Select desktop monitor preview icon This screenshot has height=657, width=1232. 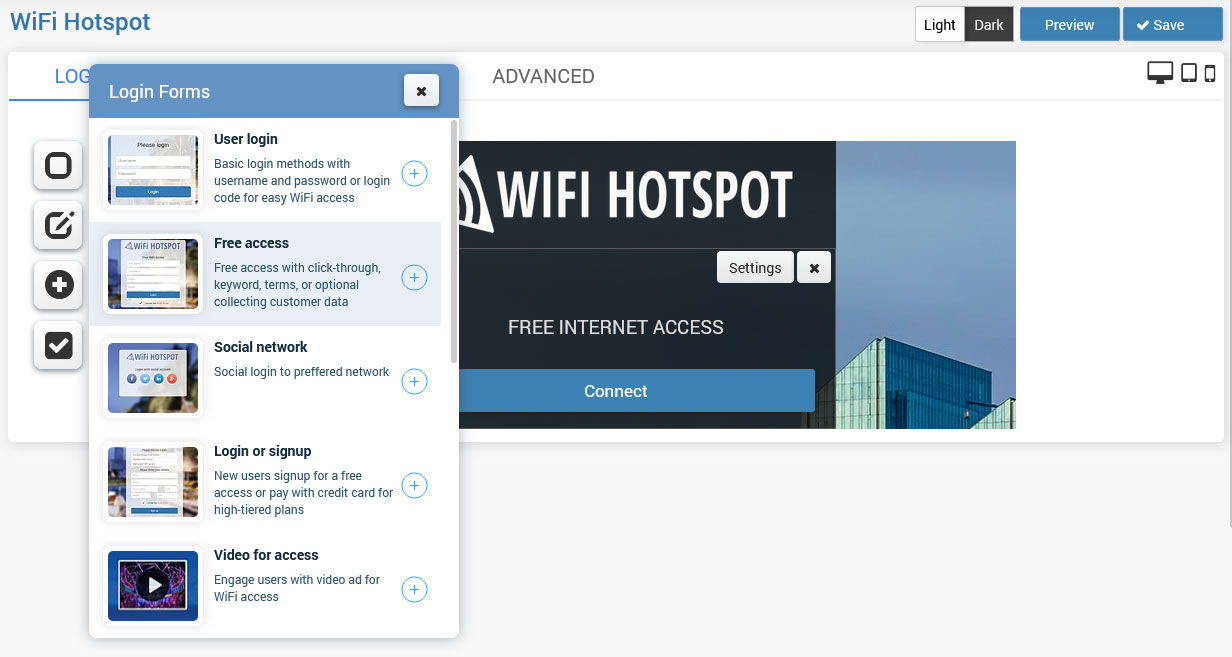click(1159, 73)
